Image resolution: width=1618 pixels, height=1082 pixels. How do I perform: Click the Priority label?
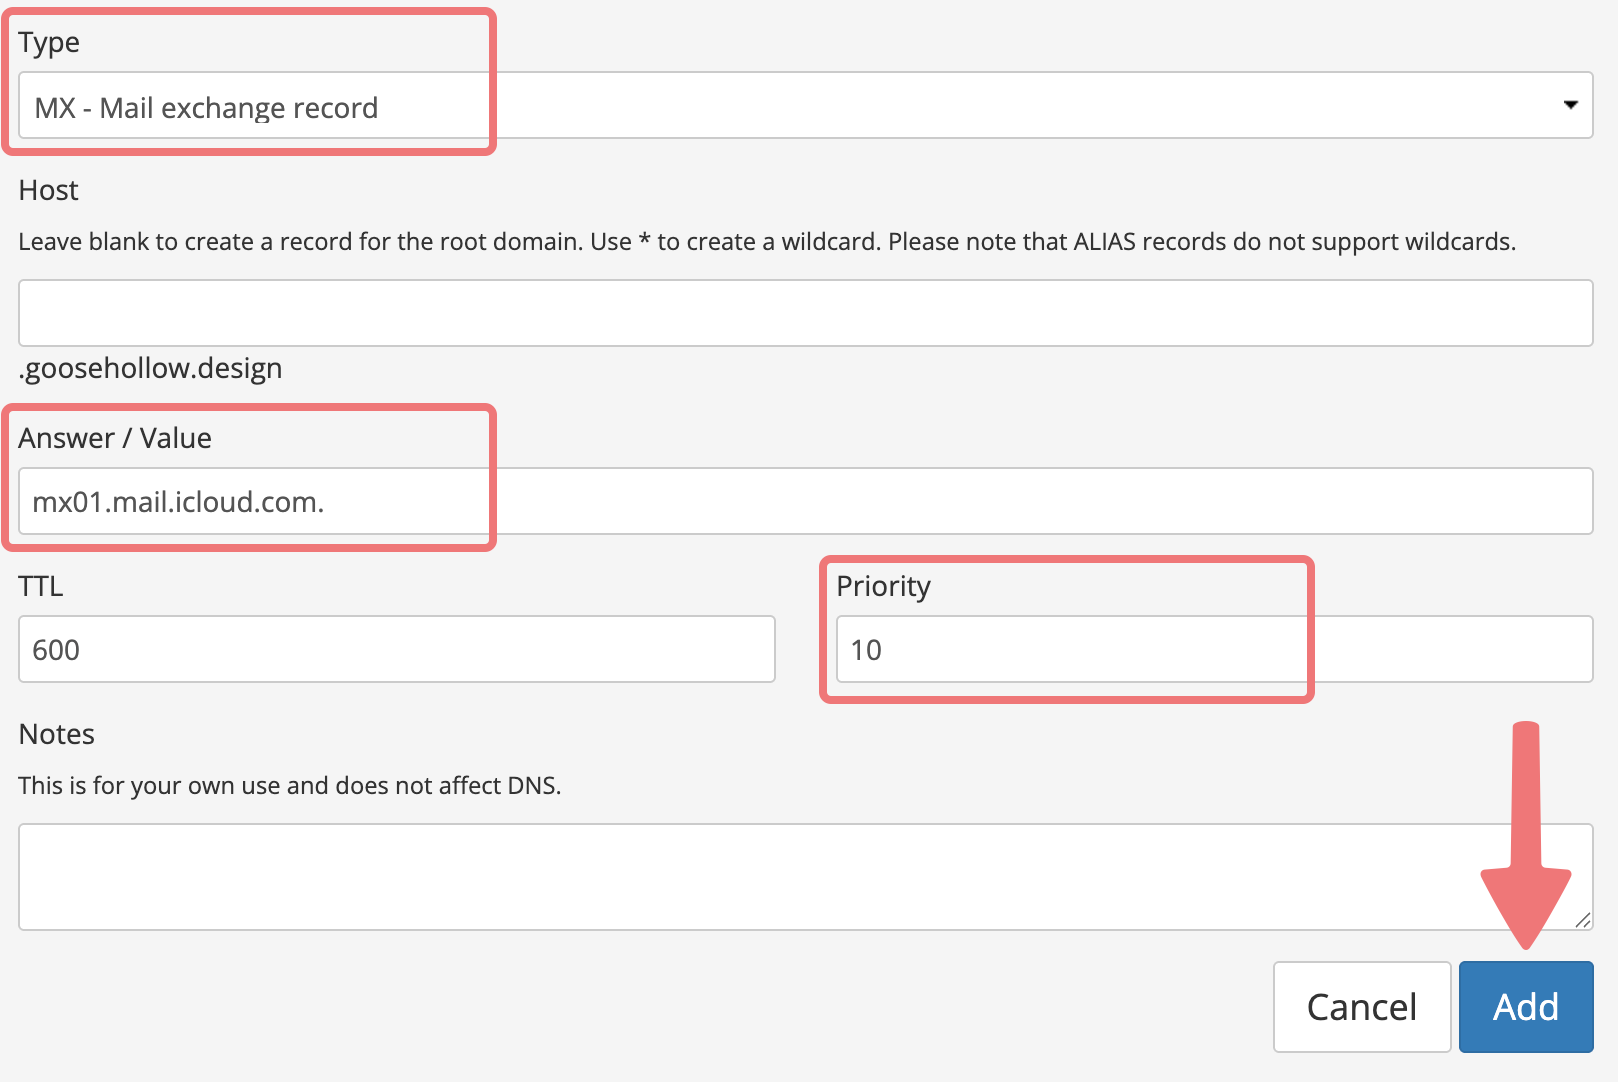(884, 586)
